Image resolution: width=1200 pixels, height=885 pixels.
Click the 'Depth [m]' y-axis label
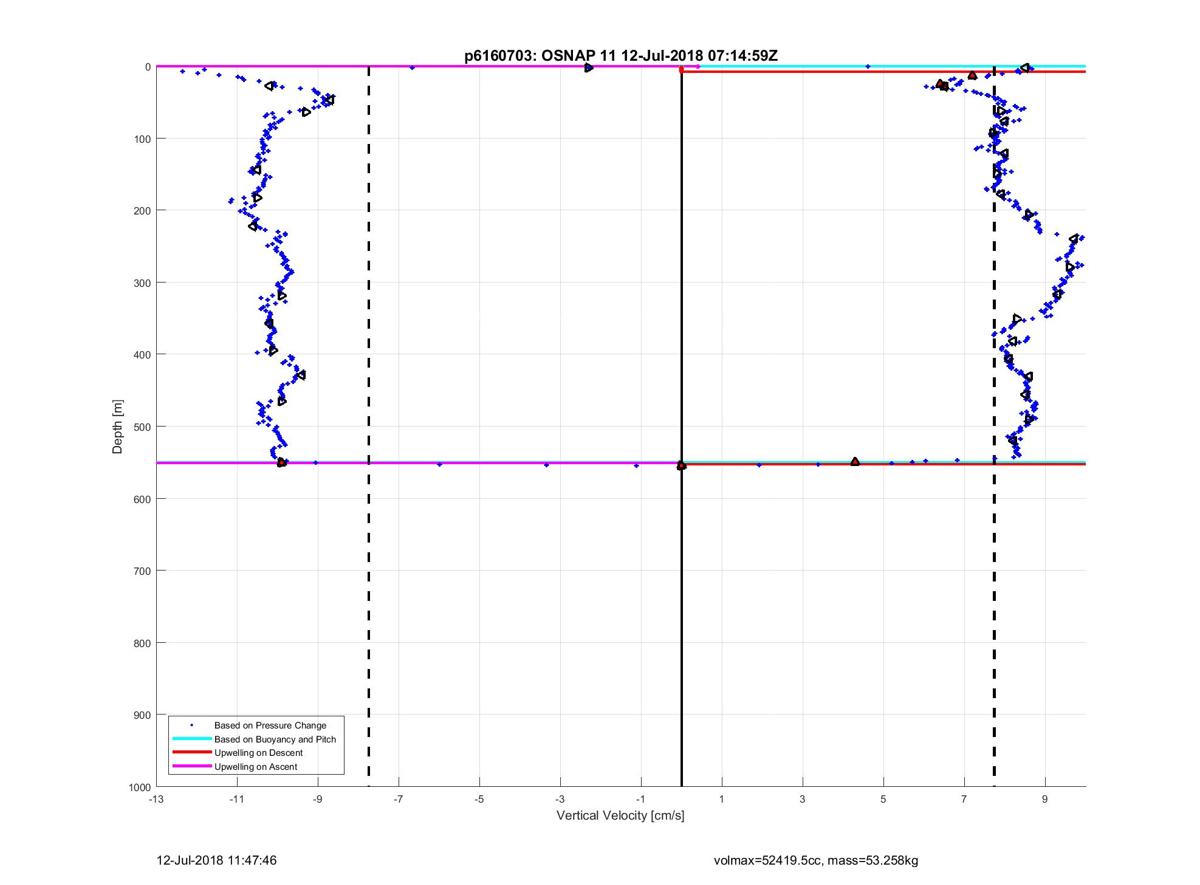[118, 427]
